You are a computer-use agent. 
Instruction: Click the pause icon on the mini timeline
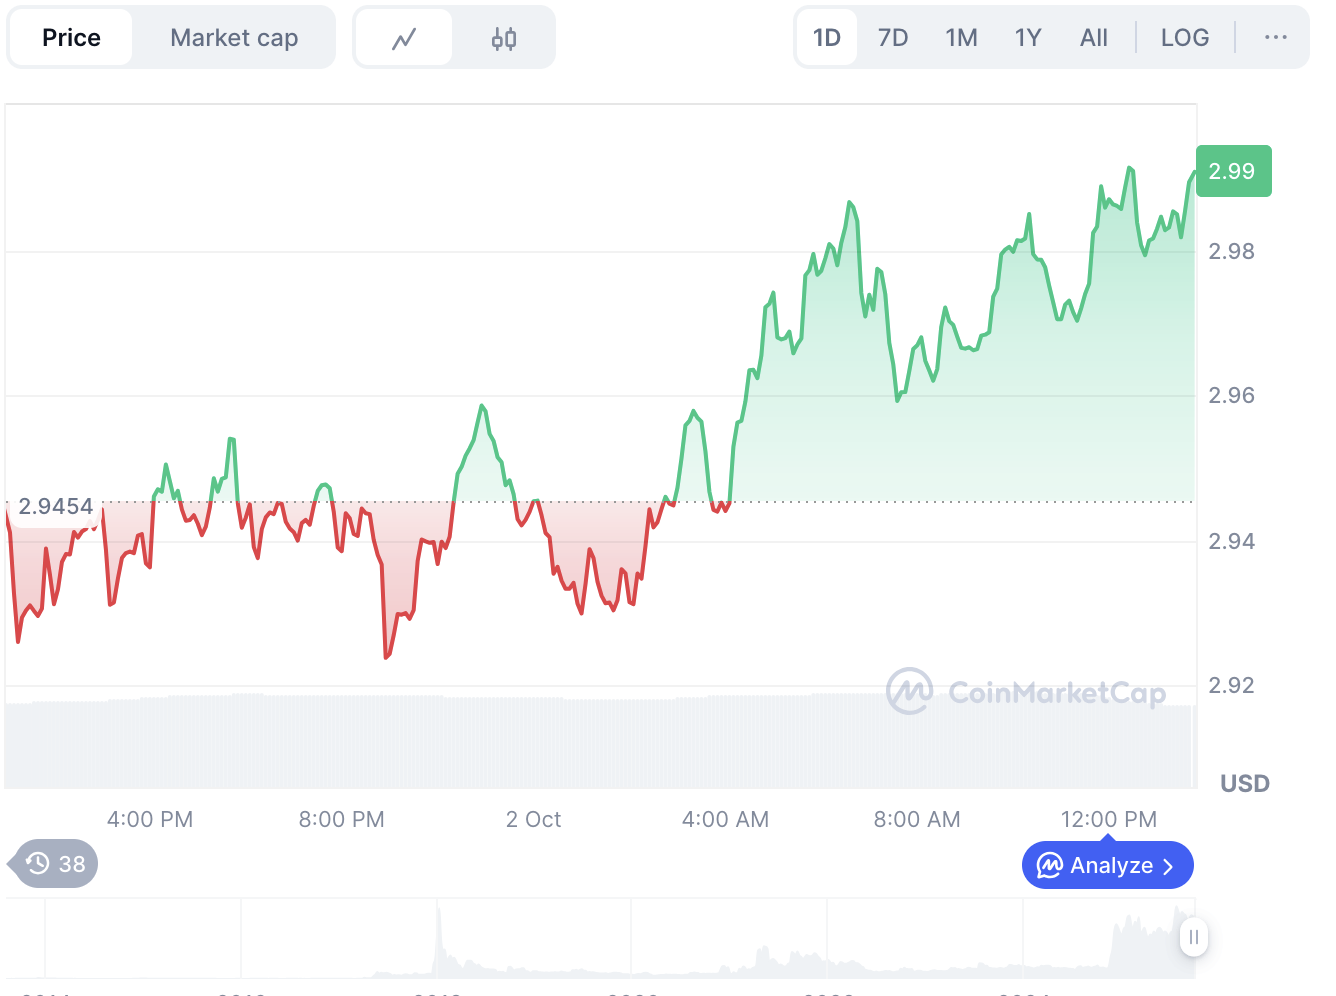[1193, 937]
